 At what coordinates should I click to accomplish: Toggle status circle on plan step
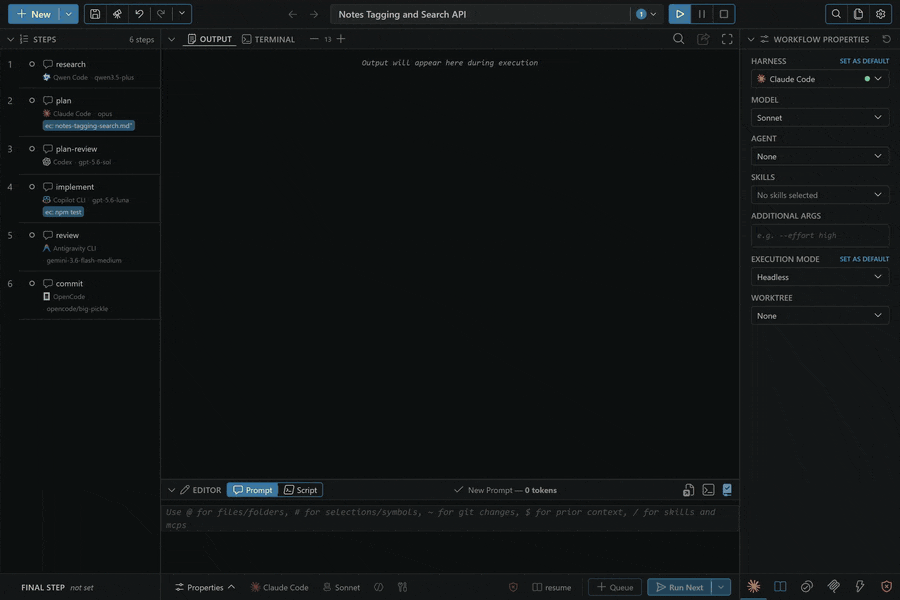(32, 100)
